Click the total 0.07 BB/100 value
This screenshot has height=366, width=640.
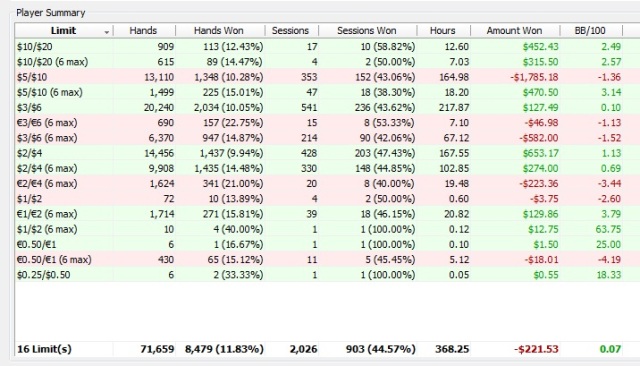tap(610, 349)
